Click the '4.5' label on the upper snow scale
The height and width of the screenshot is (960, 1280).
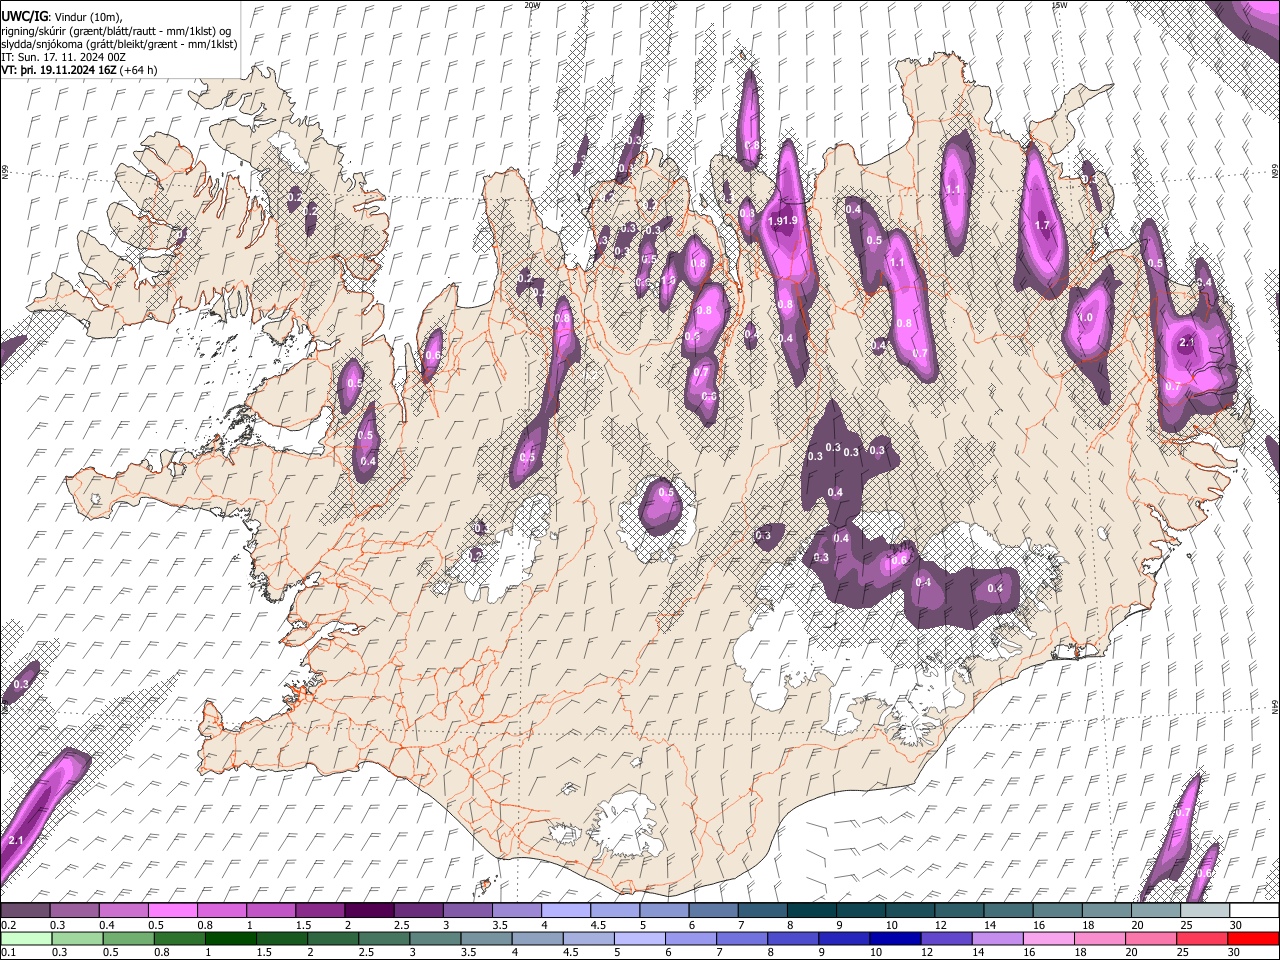click(598, 925)
